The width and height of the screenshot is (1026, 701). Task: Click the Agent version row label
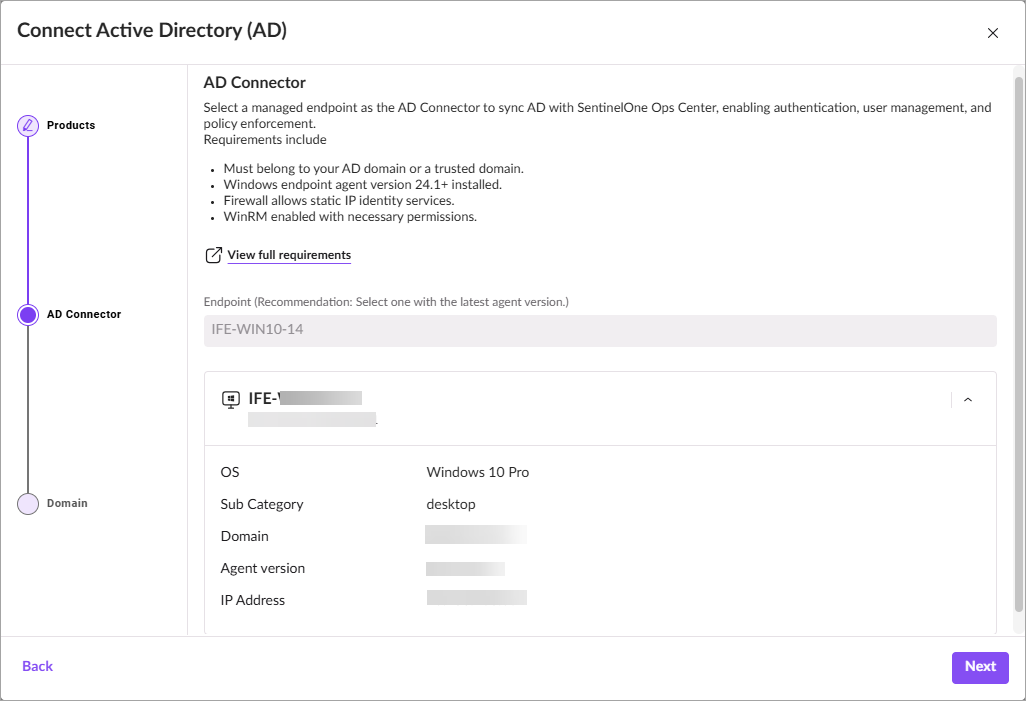(x=263, y=568)
